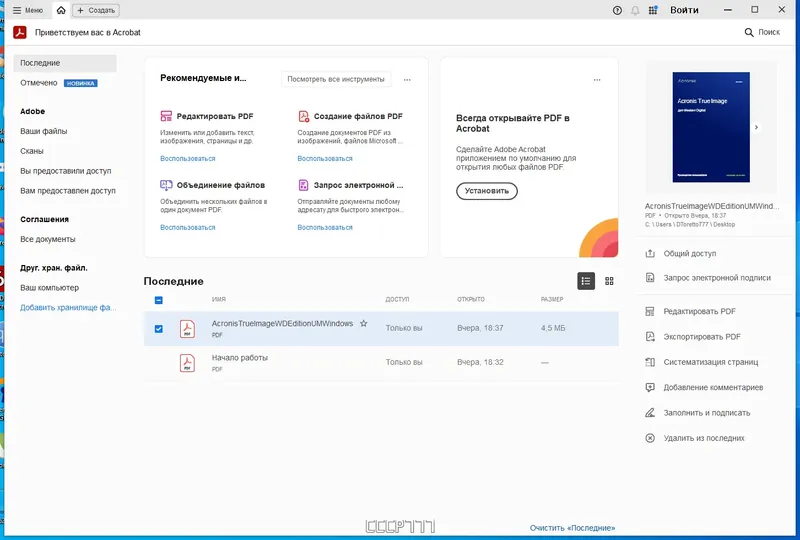Click Редактировать PDF in right panel
800x540 pixels.
tap(699, 311)
